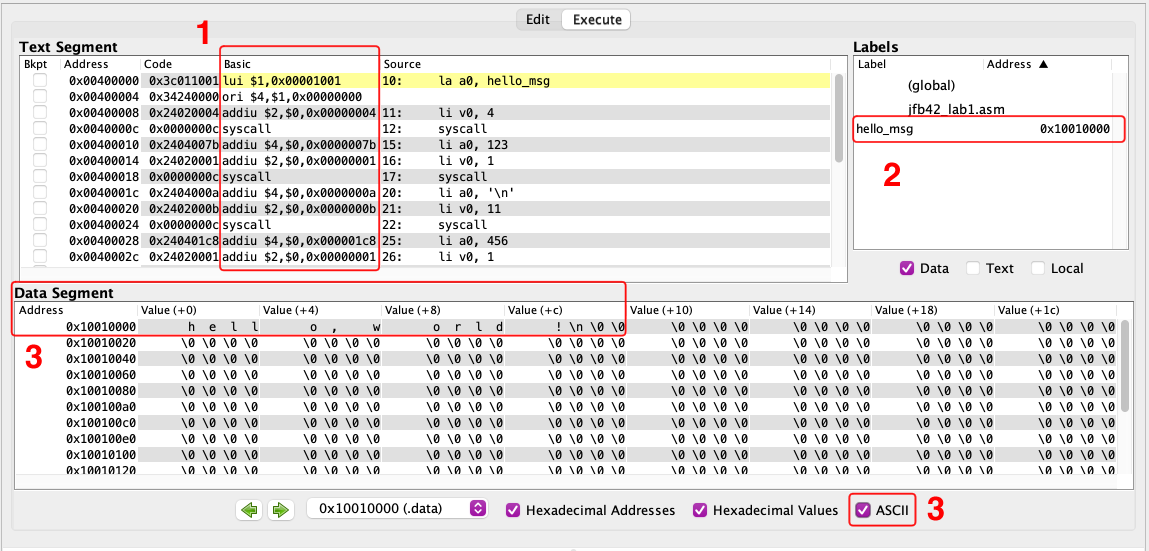Click the green right arrow button
This screenshot has width=1149, height=551.
(280, 510)
